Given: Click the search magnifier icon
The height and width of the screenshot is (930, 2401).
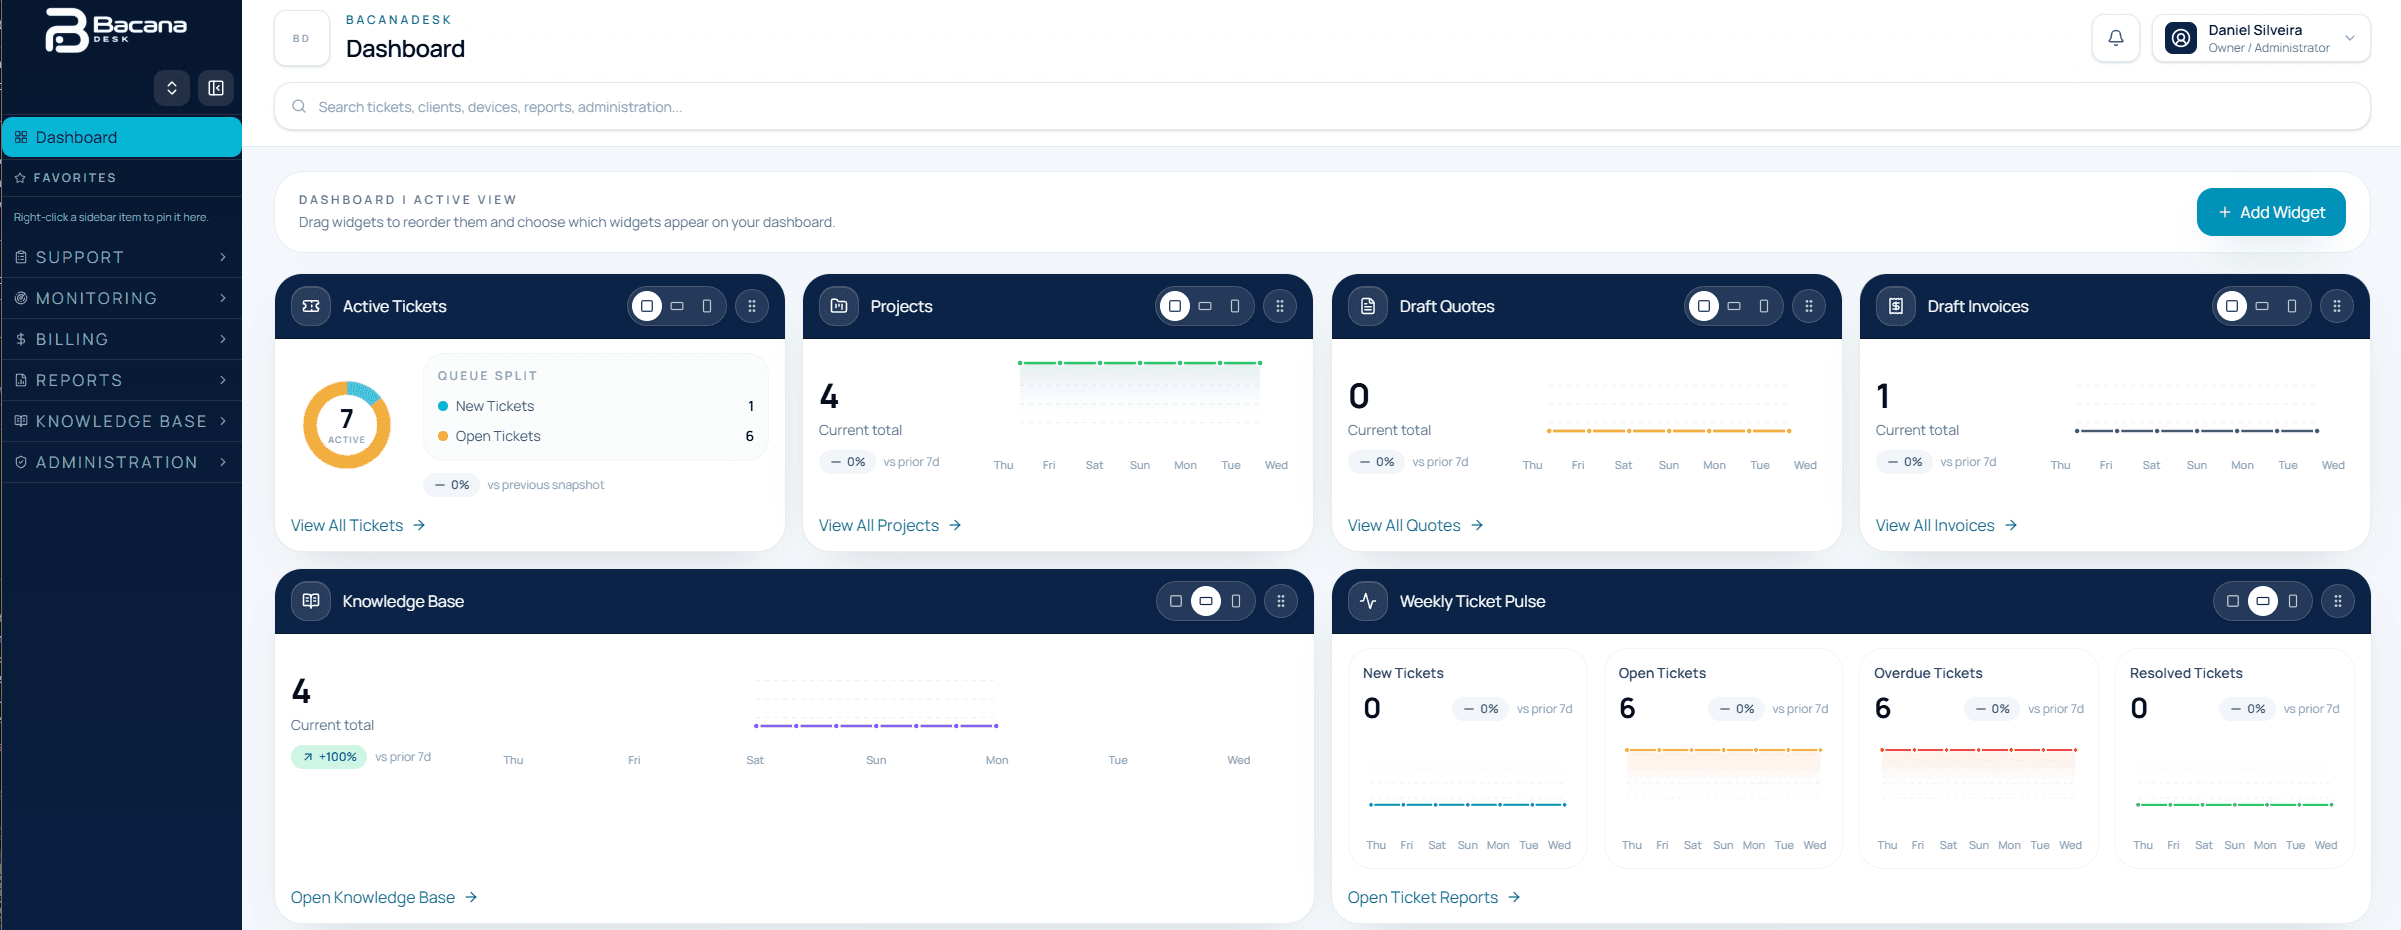Looking at the screenshot, I should pyautogui.click(x=299, y=106).
